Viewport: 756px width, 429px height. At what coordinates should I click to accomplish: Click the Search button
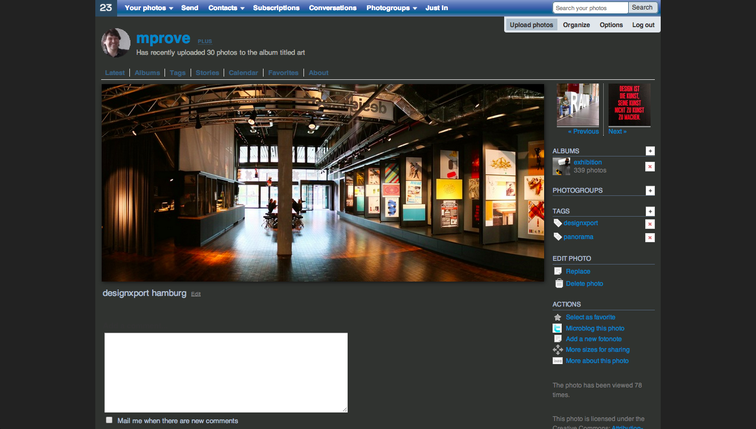click(642, 8)
